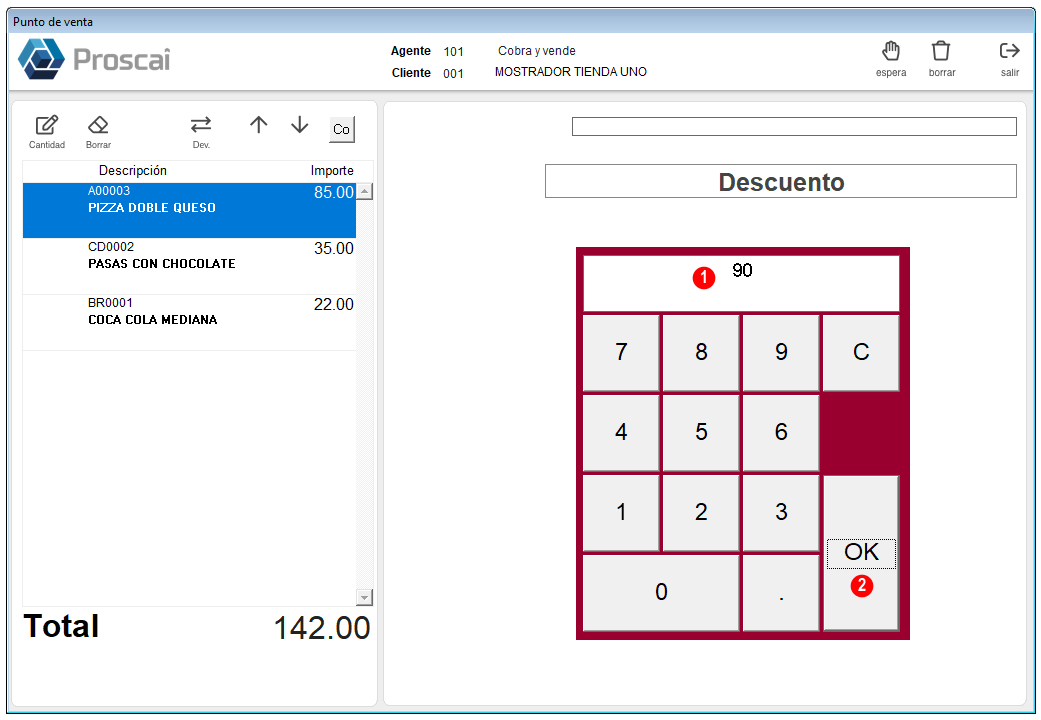Viewport: 1041px width, 720px height.
Task: Exit using the salir icon
Action: point(1009,51)
